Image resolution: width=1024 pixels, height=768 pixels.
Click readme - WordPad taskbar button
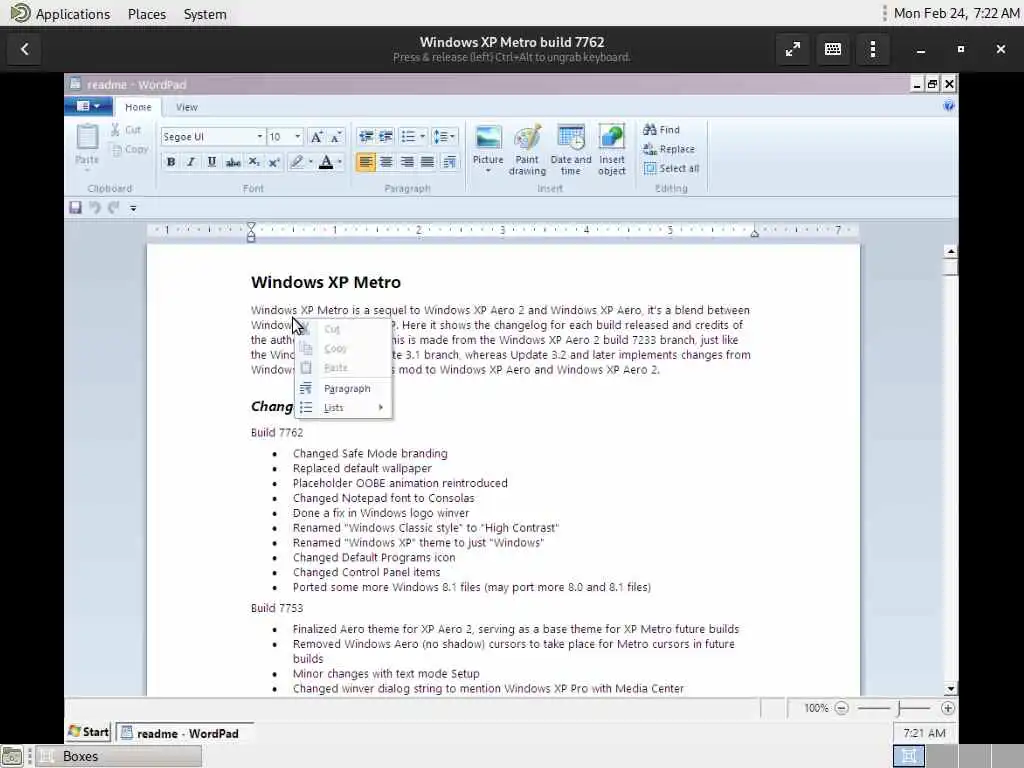click(x=184, y=733)
